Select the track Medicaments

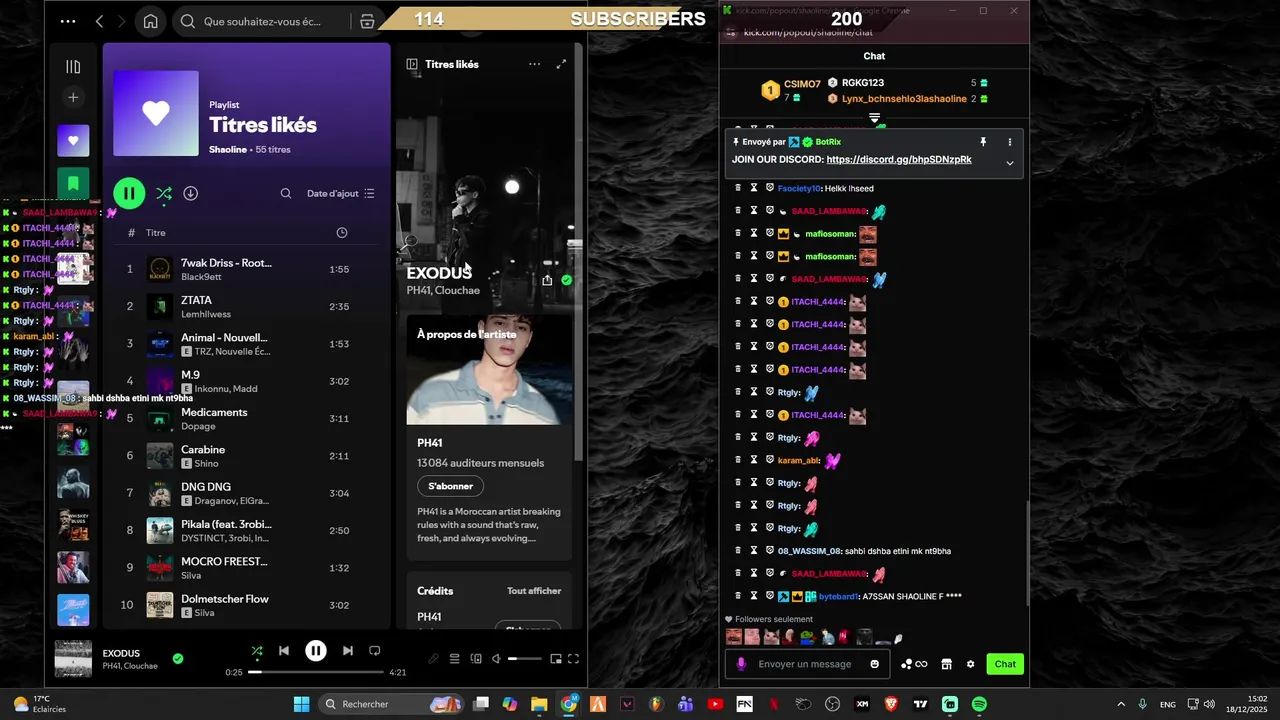click(x=246, y=418)
